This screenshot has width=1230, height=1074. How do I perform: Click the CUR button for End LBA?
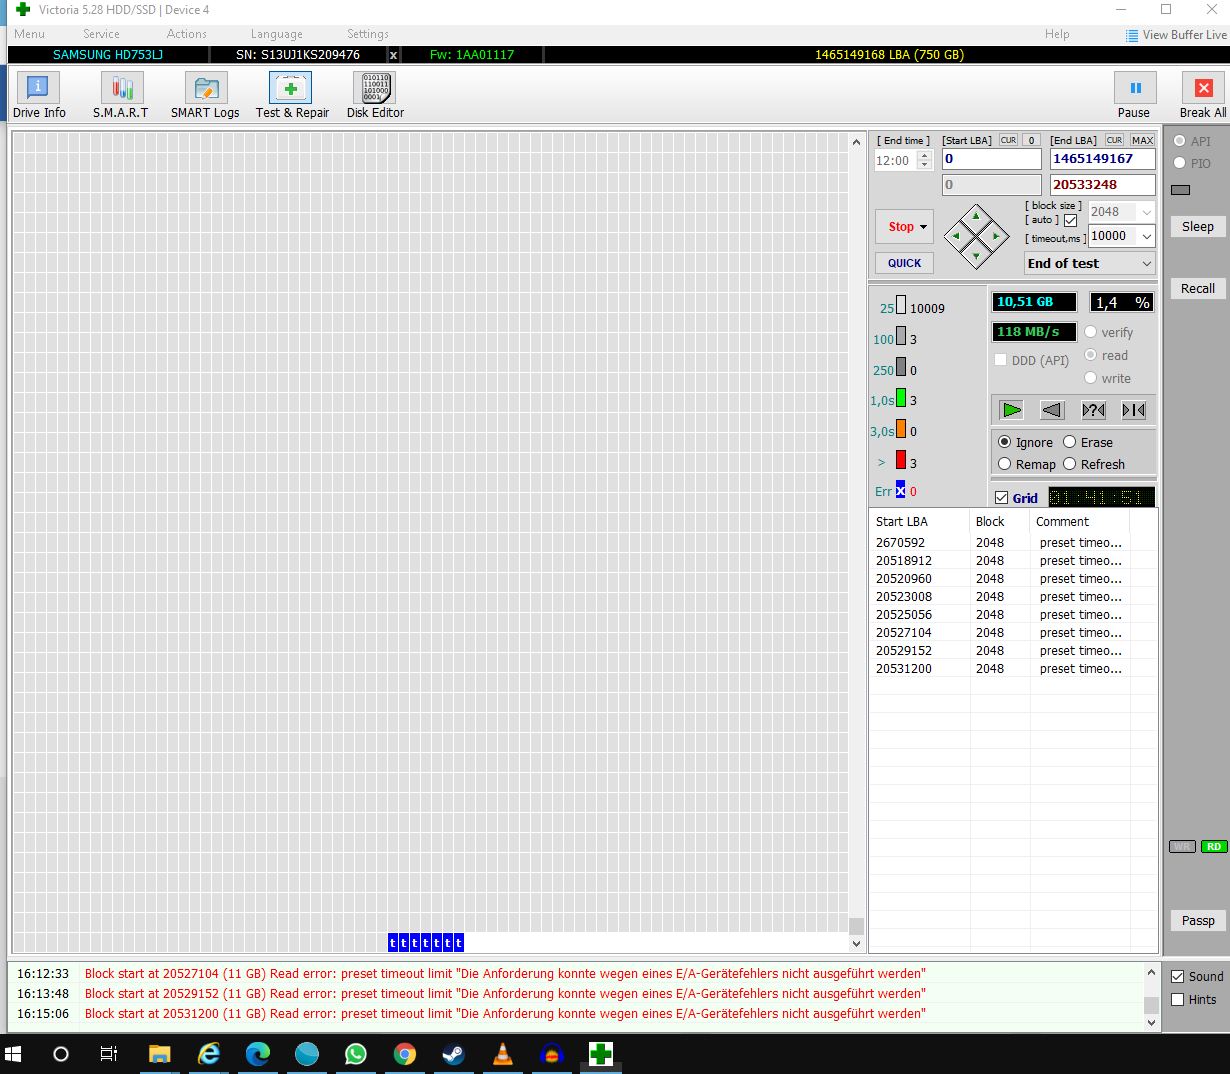1114,140
